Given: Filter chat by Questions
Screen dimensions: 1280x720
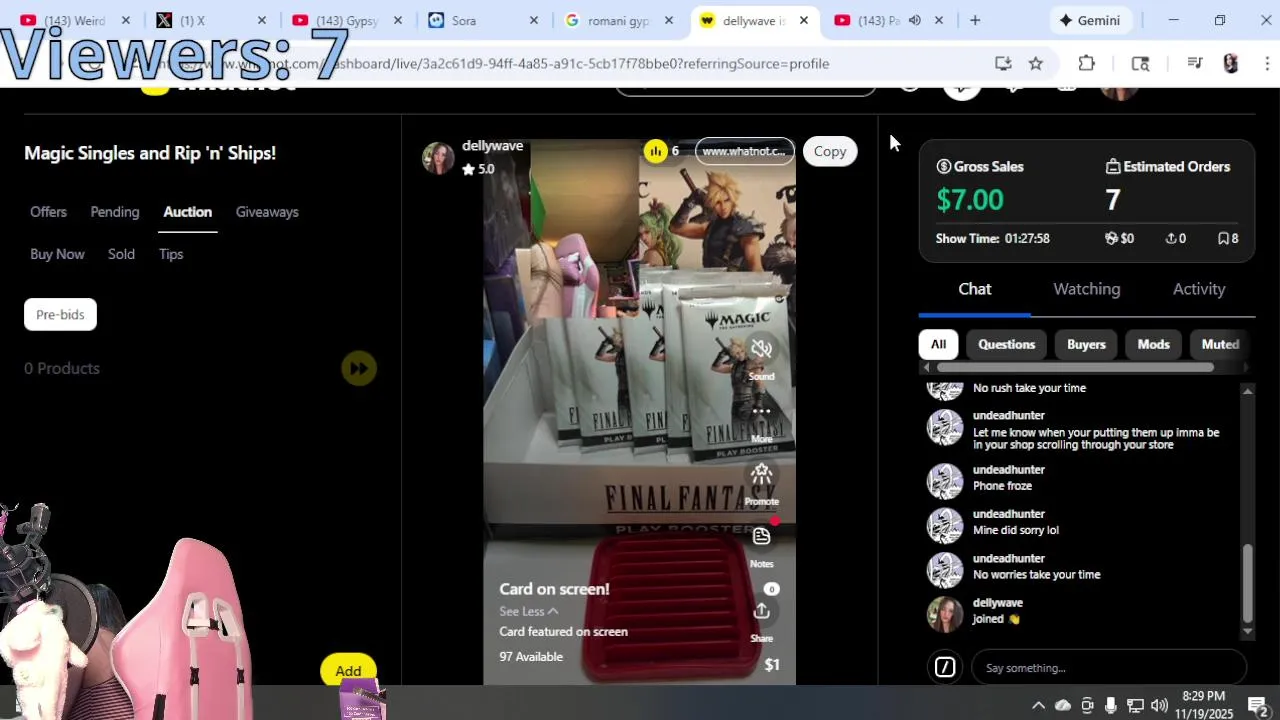Looking at the screenshot, I should [x=1007, y=344].
